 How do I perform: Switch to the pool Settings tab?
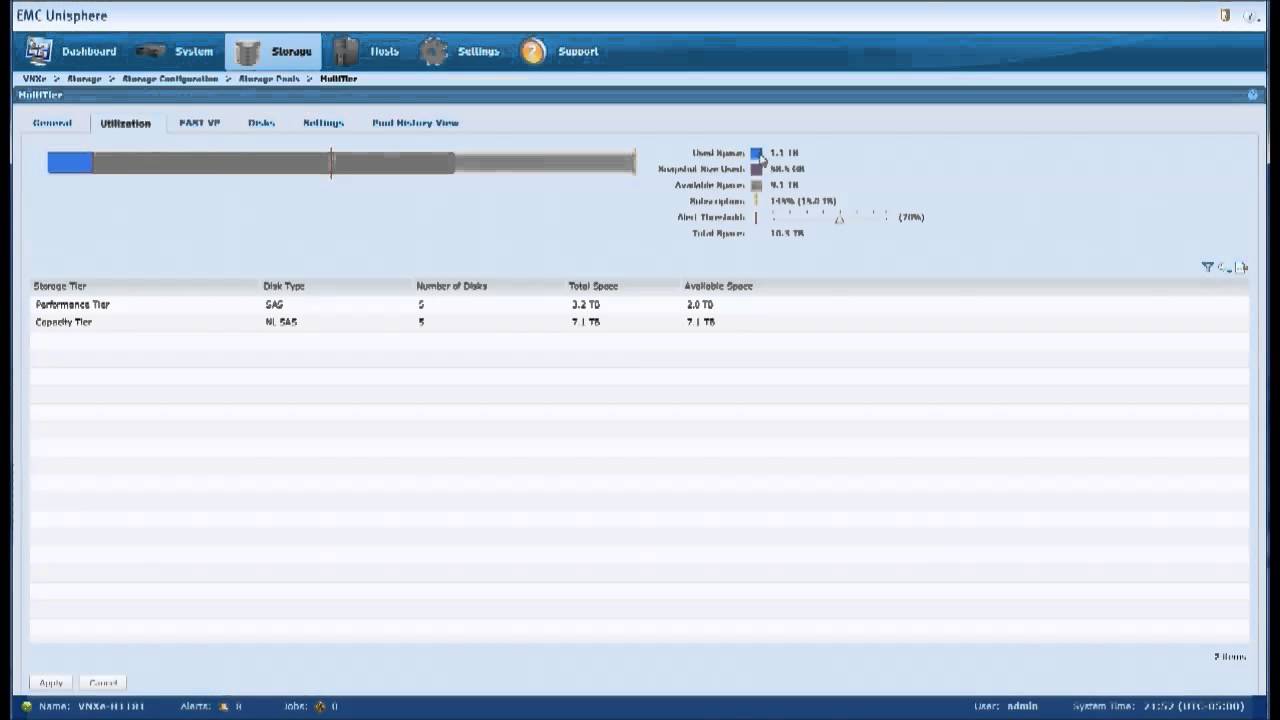coord(323,123)
